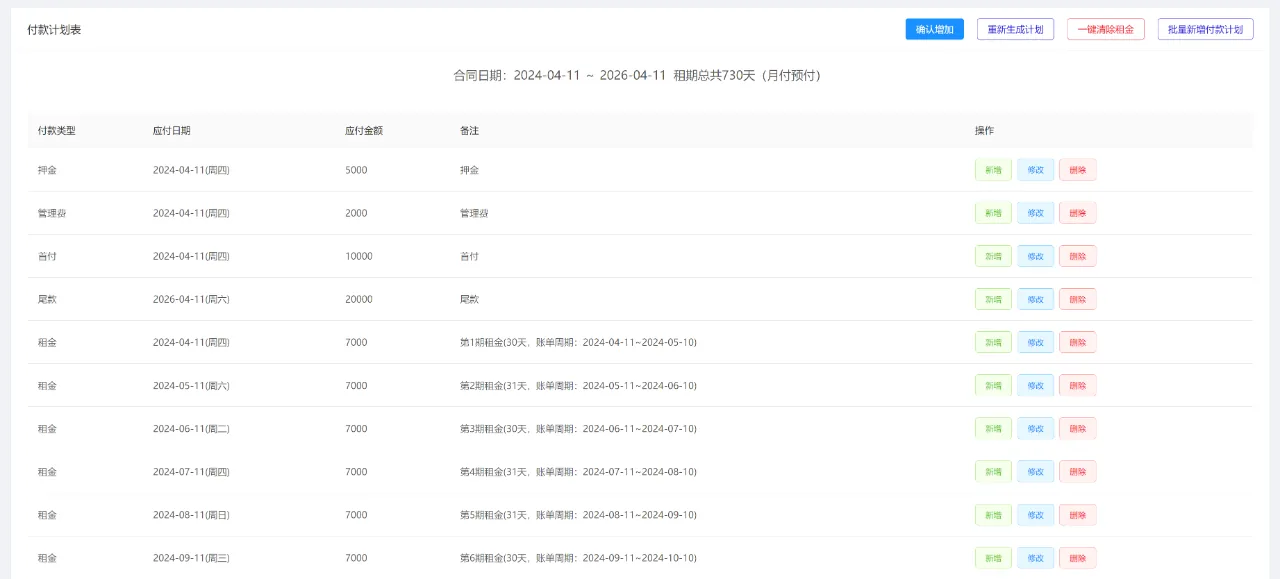The image size is (1280, 579).
Task: Click the 第4期租金 remark text
Action: pyautogui.click(x=578, y=471)
